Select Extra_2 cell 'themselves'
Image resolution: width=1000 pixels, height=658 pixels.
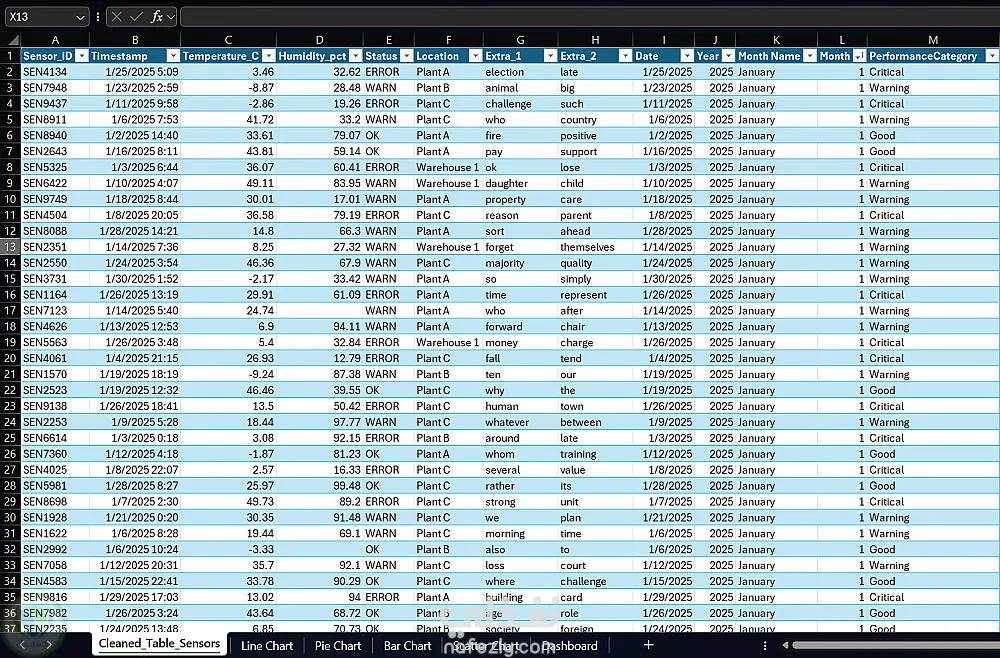(595, 247)
